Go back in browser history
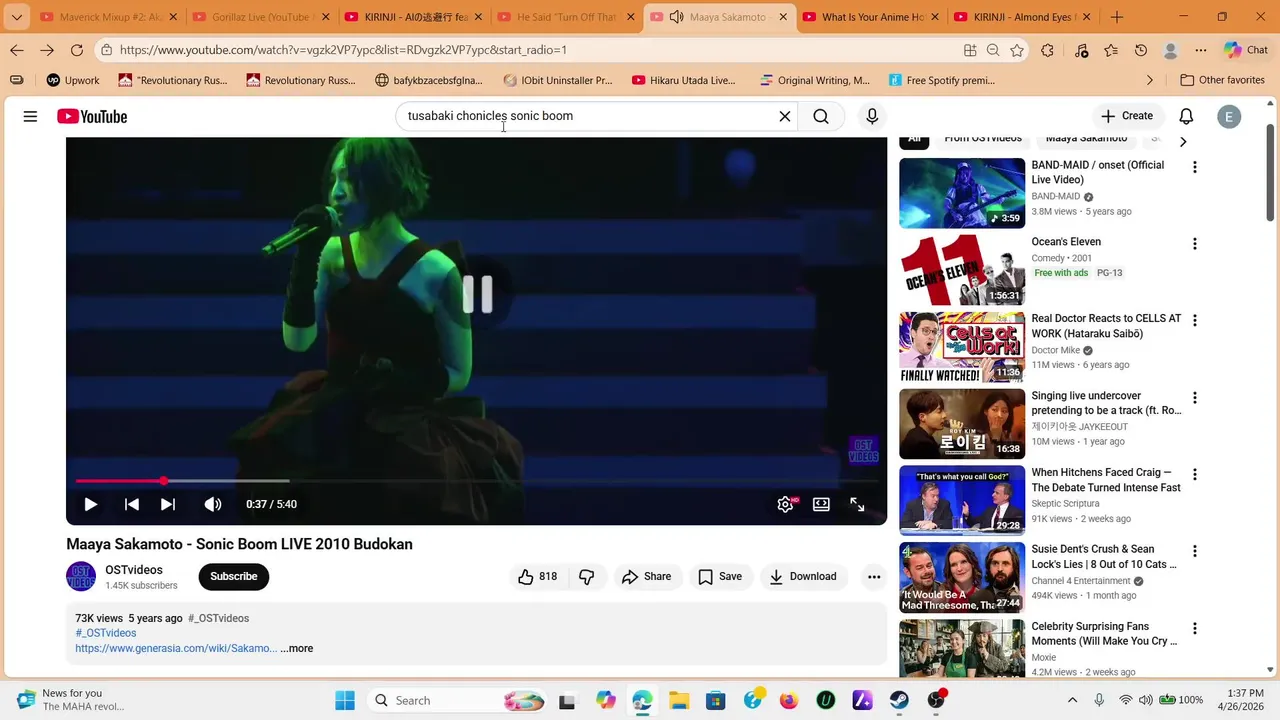Image resolution: width=1280 pixels, height=720 pixels. 17,50
